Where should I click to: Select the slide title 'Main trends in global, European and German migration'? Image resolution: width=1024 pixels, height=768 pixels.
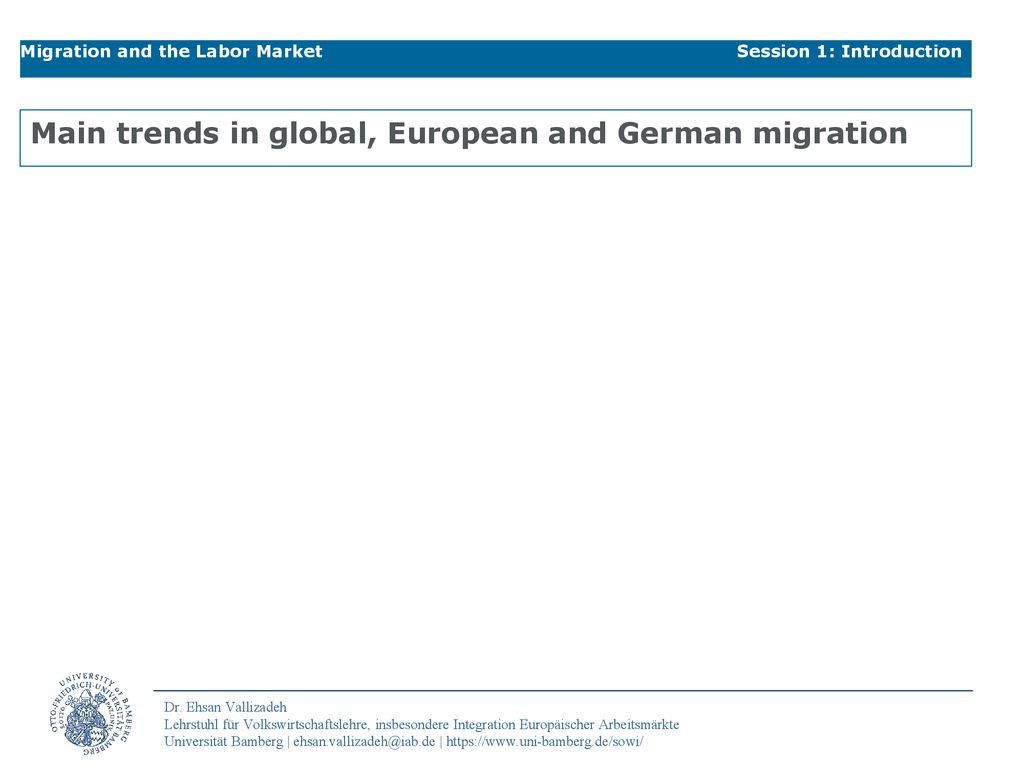469,134
